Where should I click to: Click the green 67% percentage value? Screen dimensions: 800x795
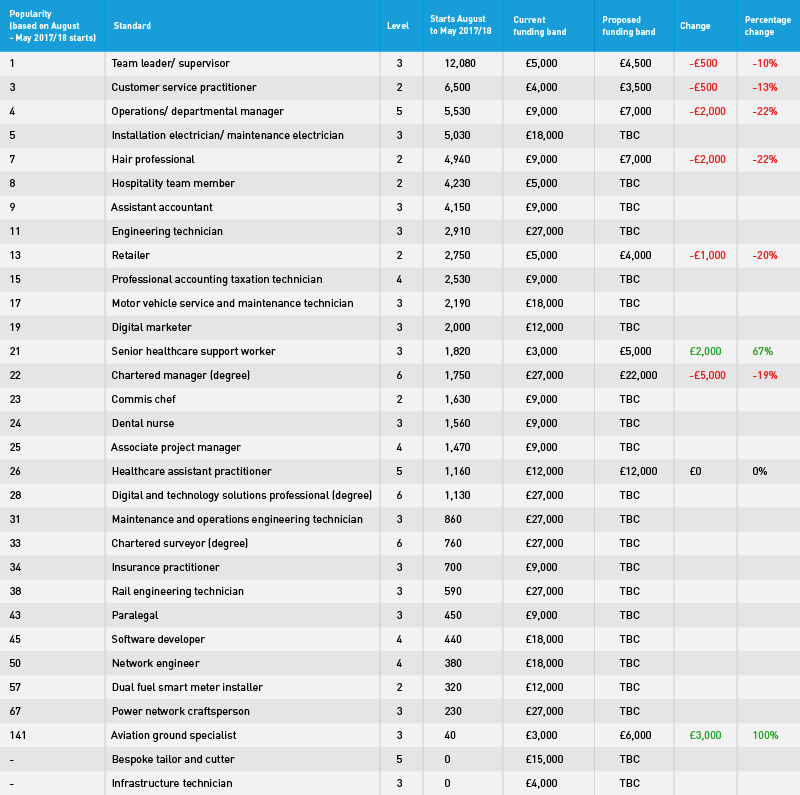coord(762,351)
